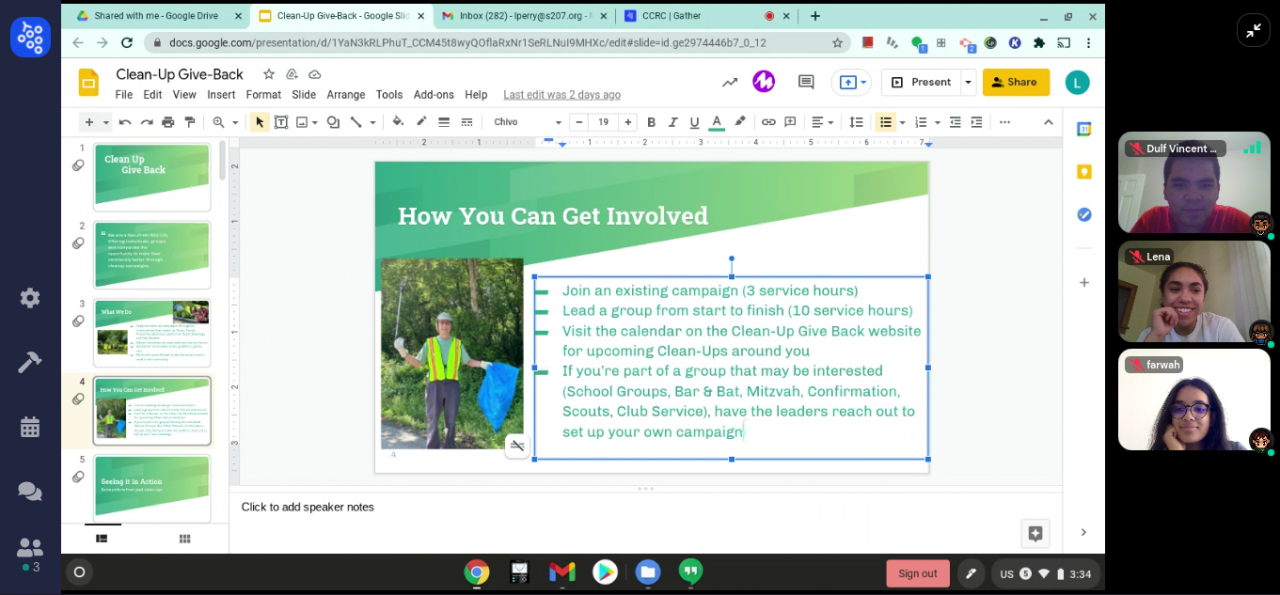Screen dimensions: 1280x595
Task: Open the comment history icon
Action: pyautogui.click(x=805, y=82)
